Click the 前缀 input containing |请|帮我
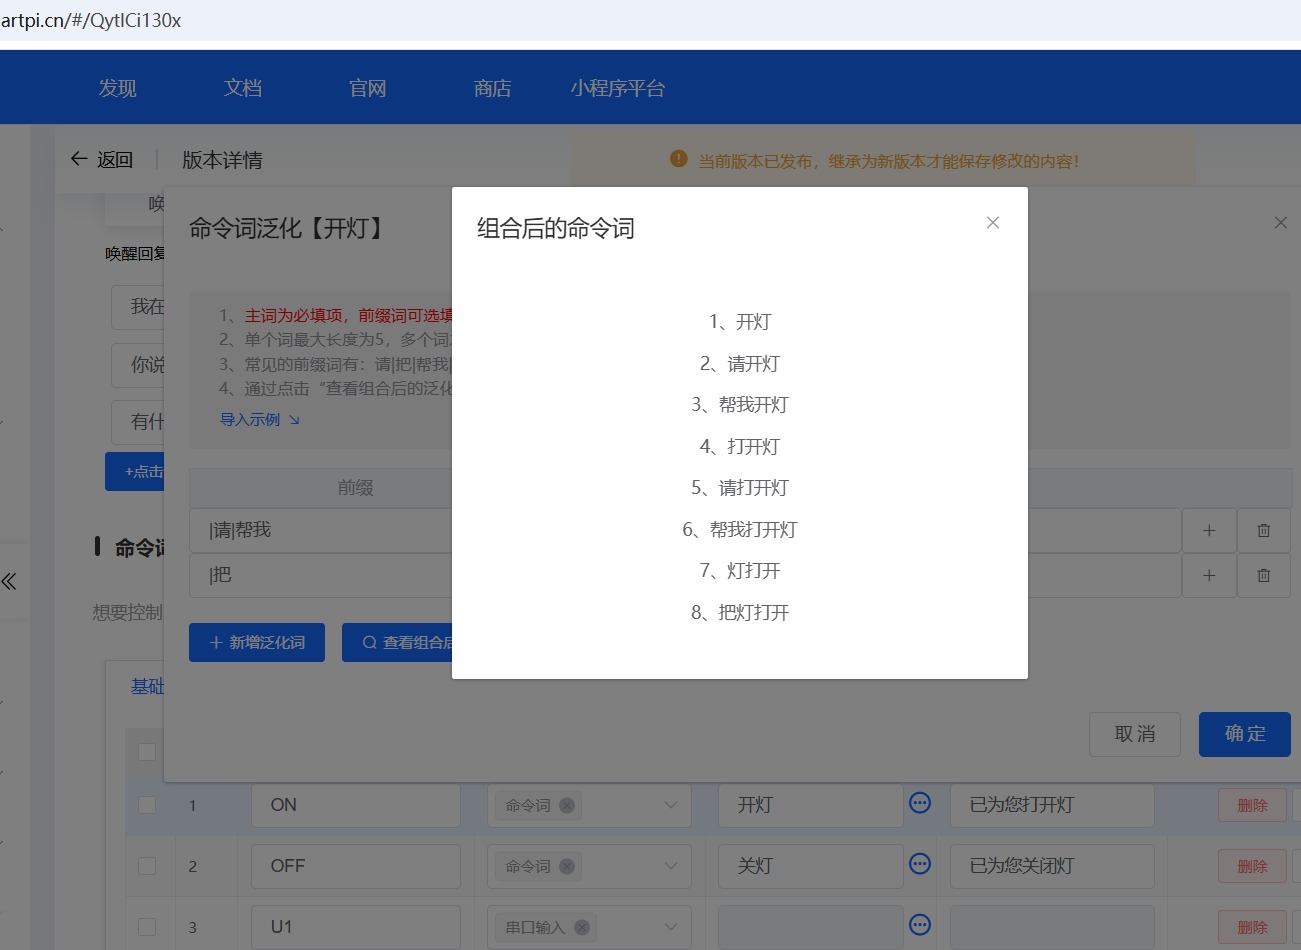This screenshot has height=950, width=1301. [x=320, y=530]
